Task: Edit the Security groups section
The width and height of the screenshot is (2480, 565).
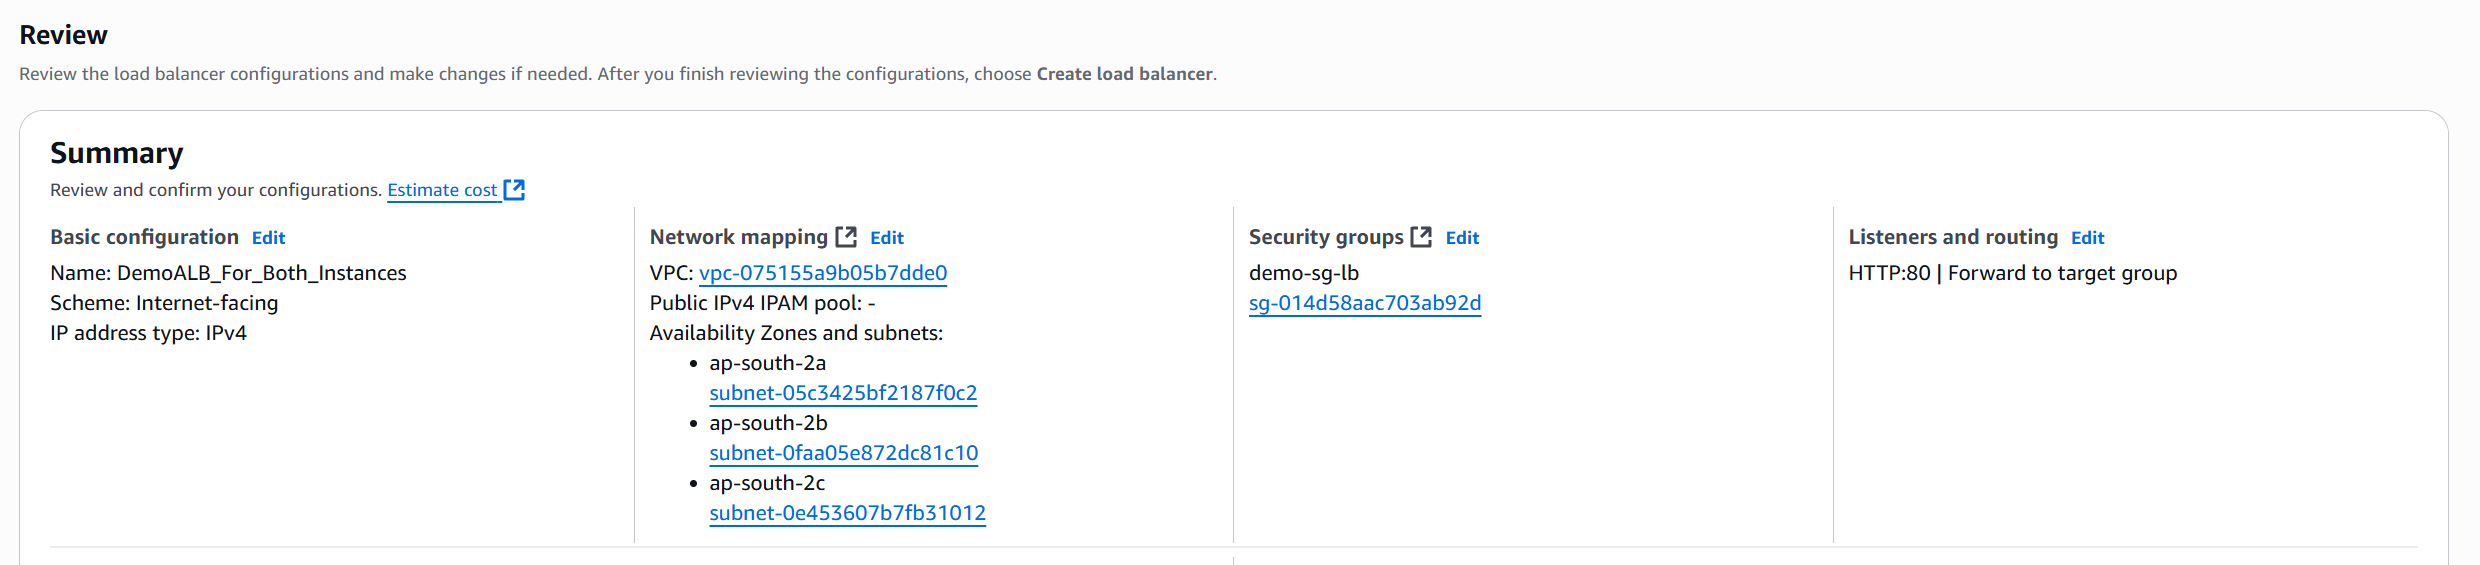Action: (x=1462, y=238)
